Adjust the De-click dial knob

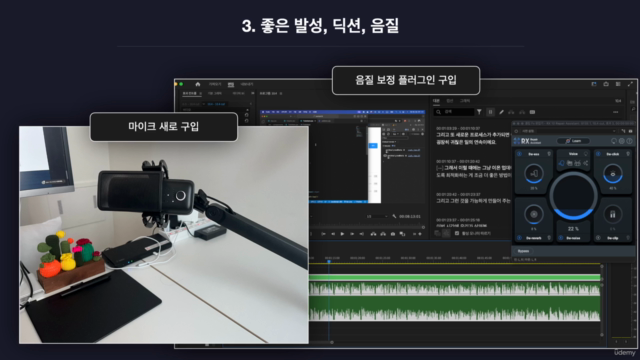[613, 173]
